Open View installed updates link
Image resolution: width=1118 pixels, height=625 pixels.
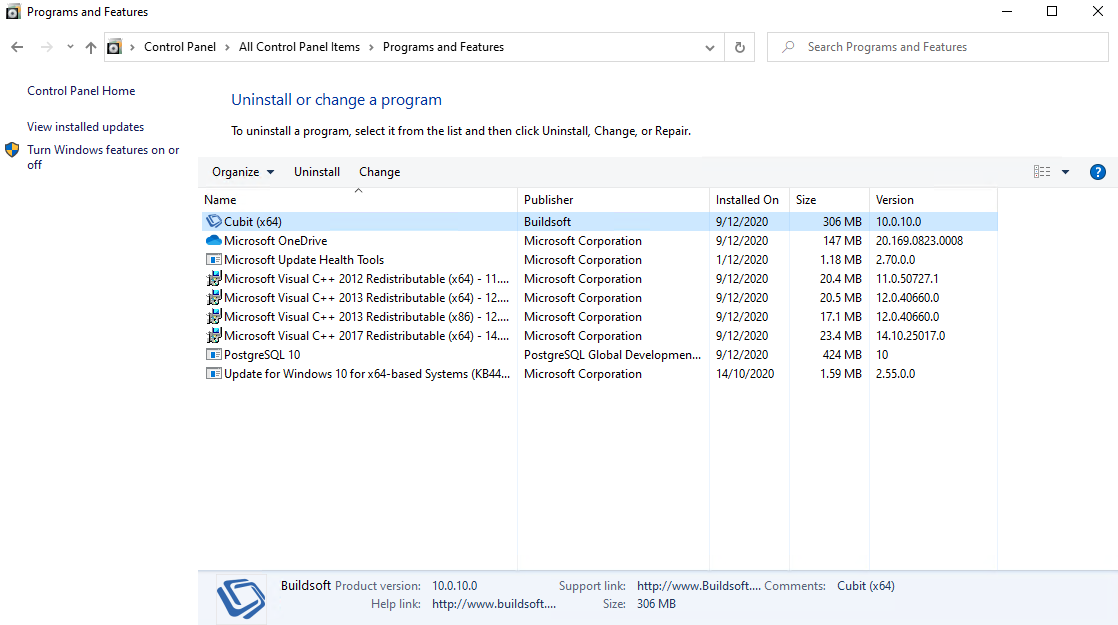coord(85,127)
